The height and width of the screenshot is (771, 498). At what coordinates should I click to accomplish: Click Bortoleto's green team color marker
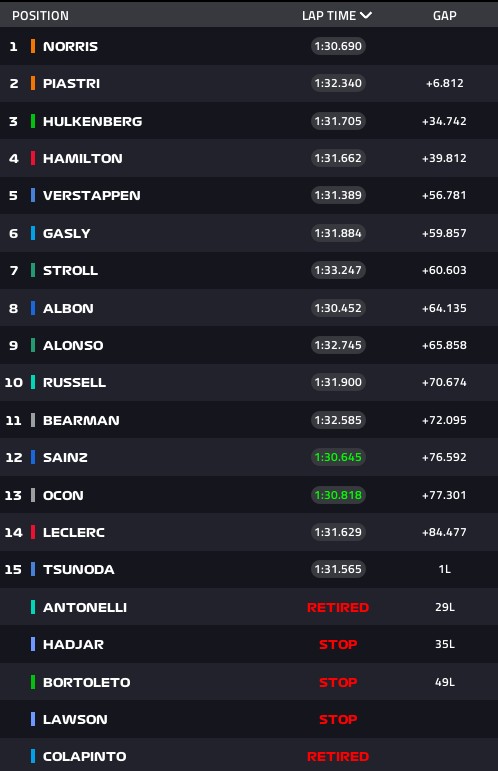(33, 682)
